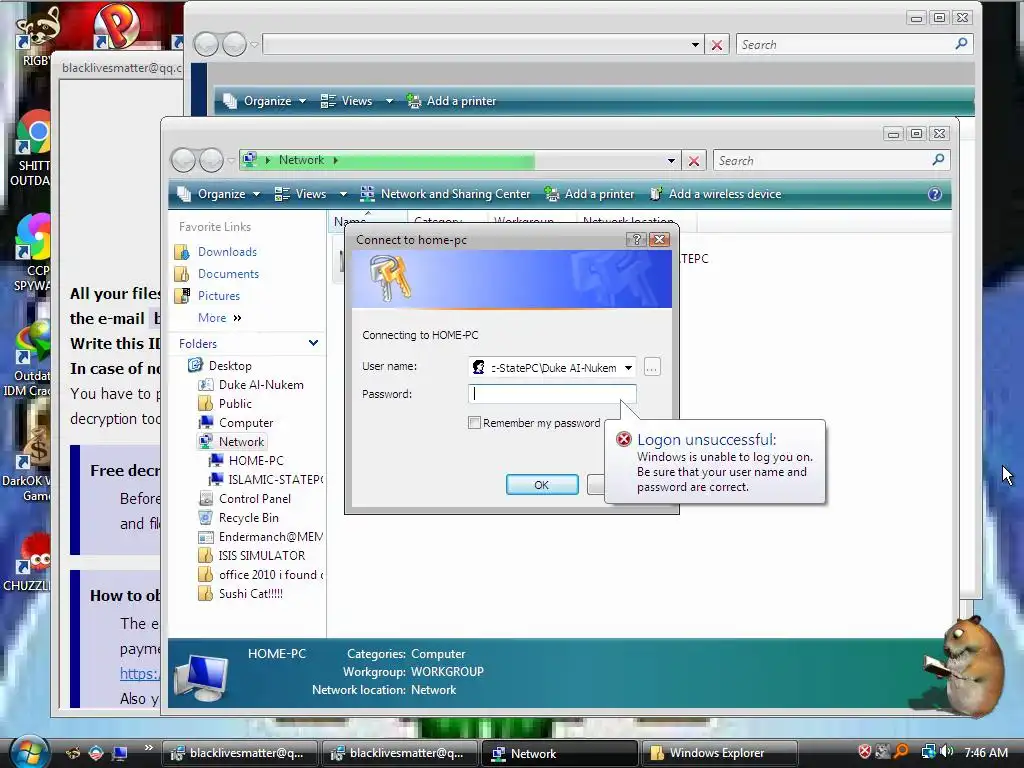The height and width of the screenshot is (768, 1024).
Task: Tick the Remember my password checkbox
Action: point(475,423)
